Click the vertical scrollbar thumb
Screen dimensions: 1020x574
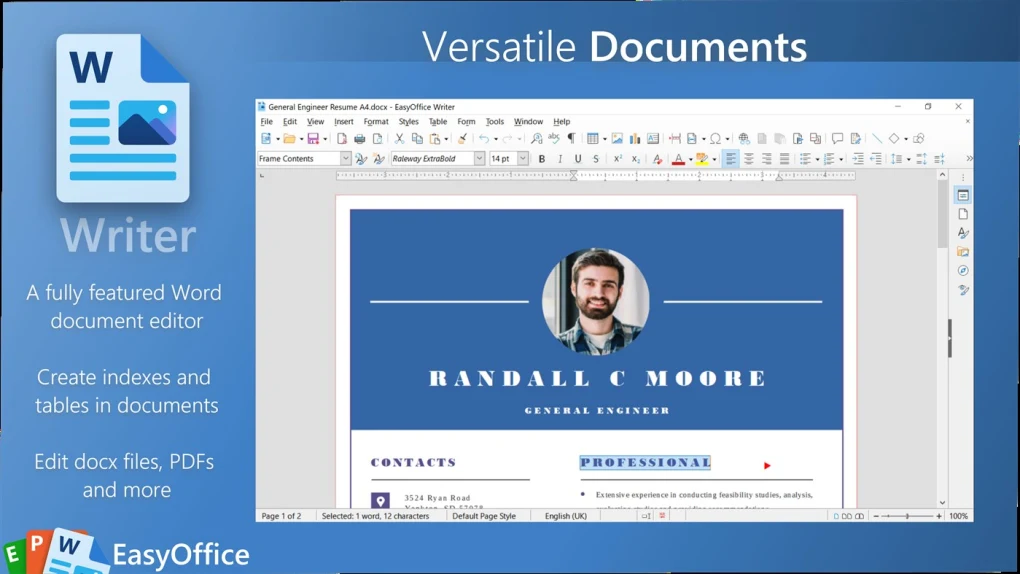943,214
